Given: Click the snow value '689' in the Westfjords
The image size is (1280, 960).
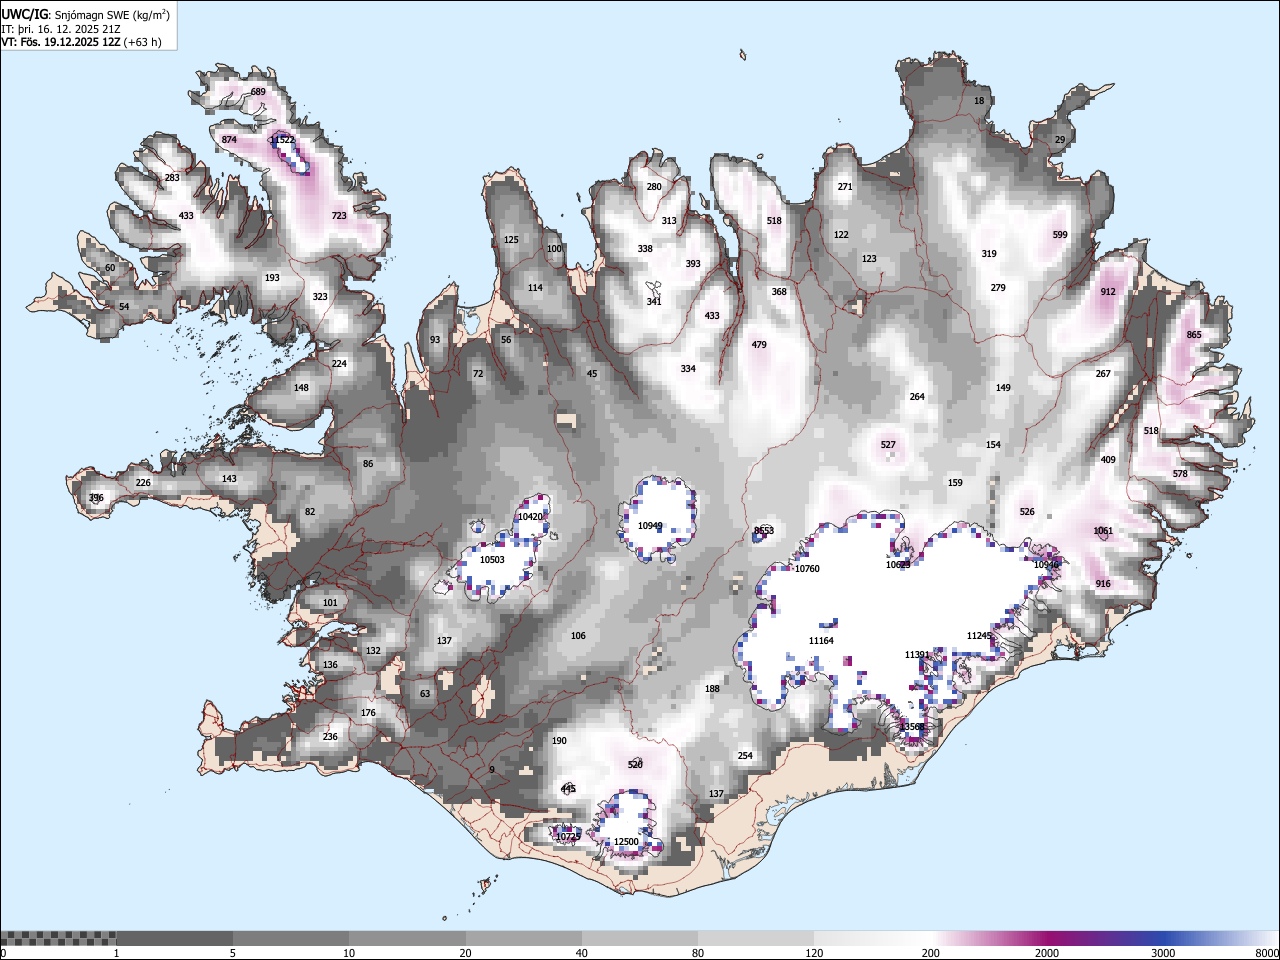Looking at the screenshot, I should pyautogui.click(x=258, y=92).
